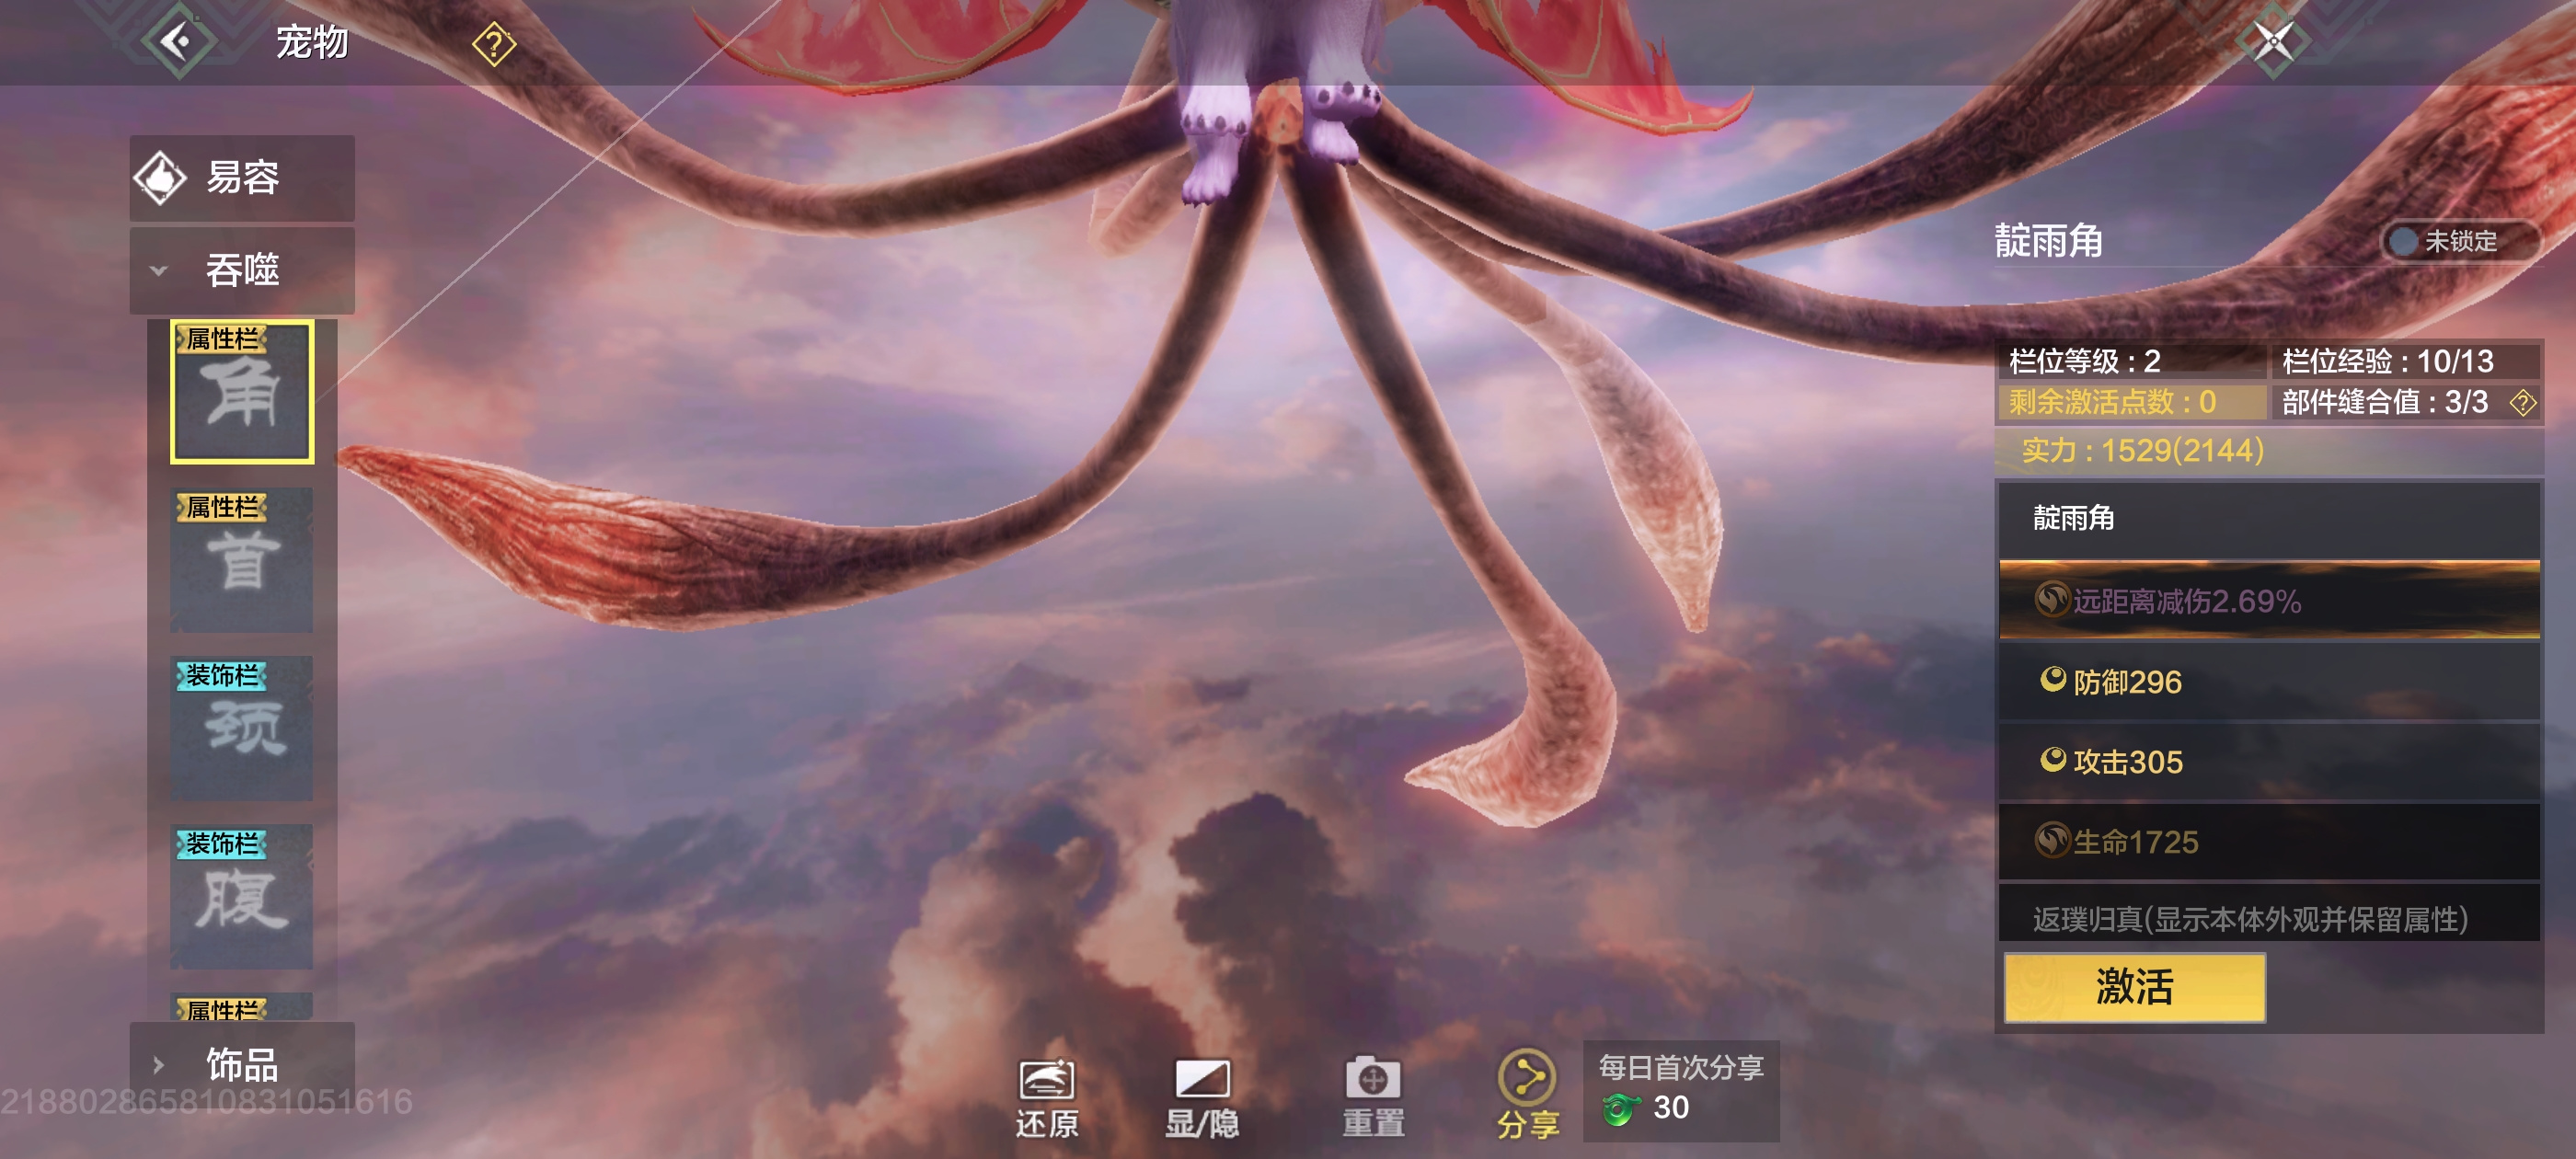2576x1159 pixels.
Task: Tap the 栏位经验 : 10/13 text
Action: pyautogui.click(x=2387, y=361)
